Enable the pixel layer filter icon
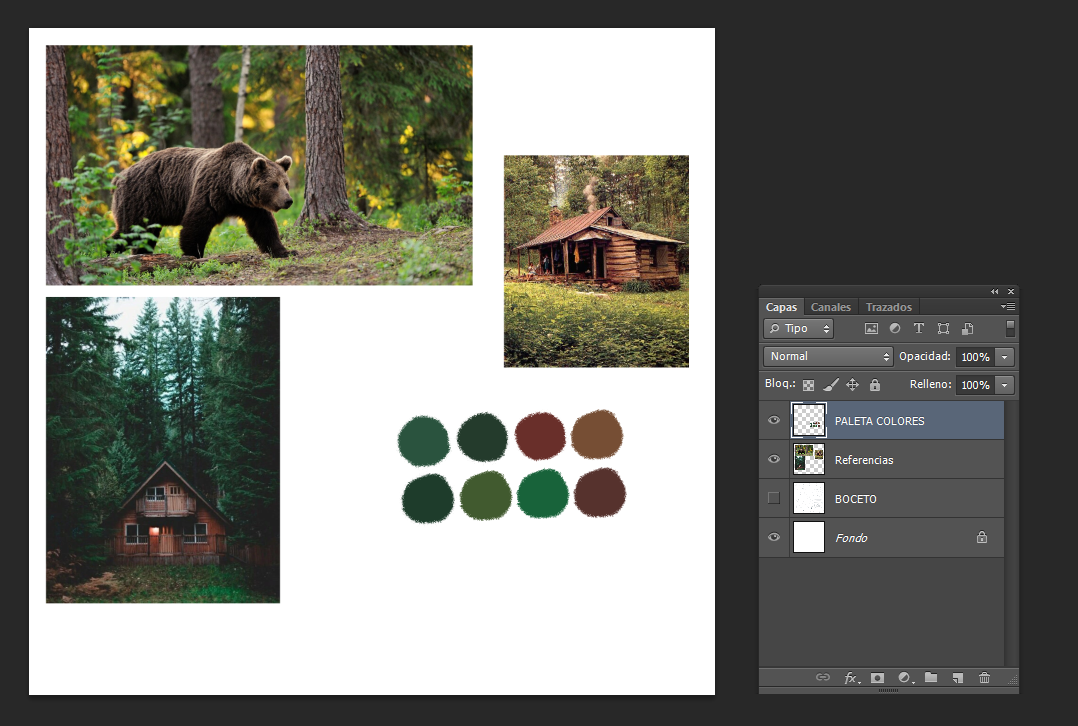The height and width of the screenshot is (726, 1078). 871,329
